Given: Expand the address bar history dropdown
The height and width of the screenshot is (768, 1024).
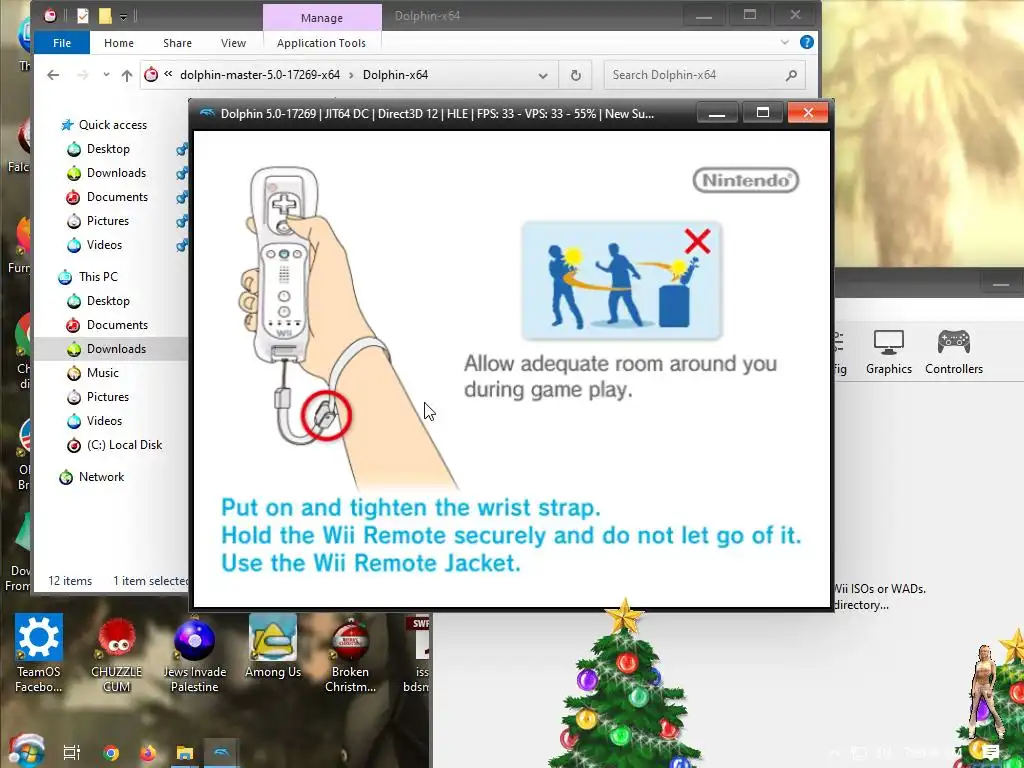Looking at the screenshot, I should coord(543,75).
